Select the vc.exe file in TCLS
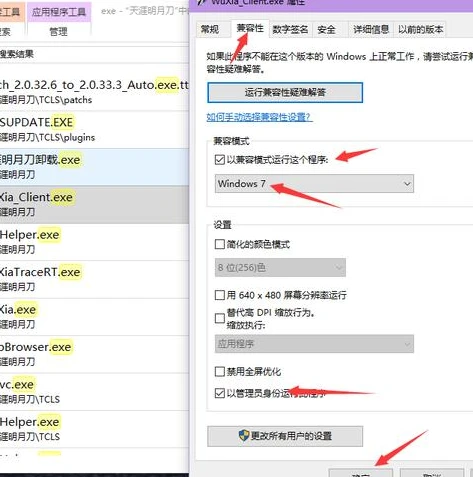 94,392
